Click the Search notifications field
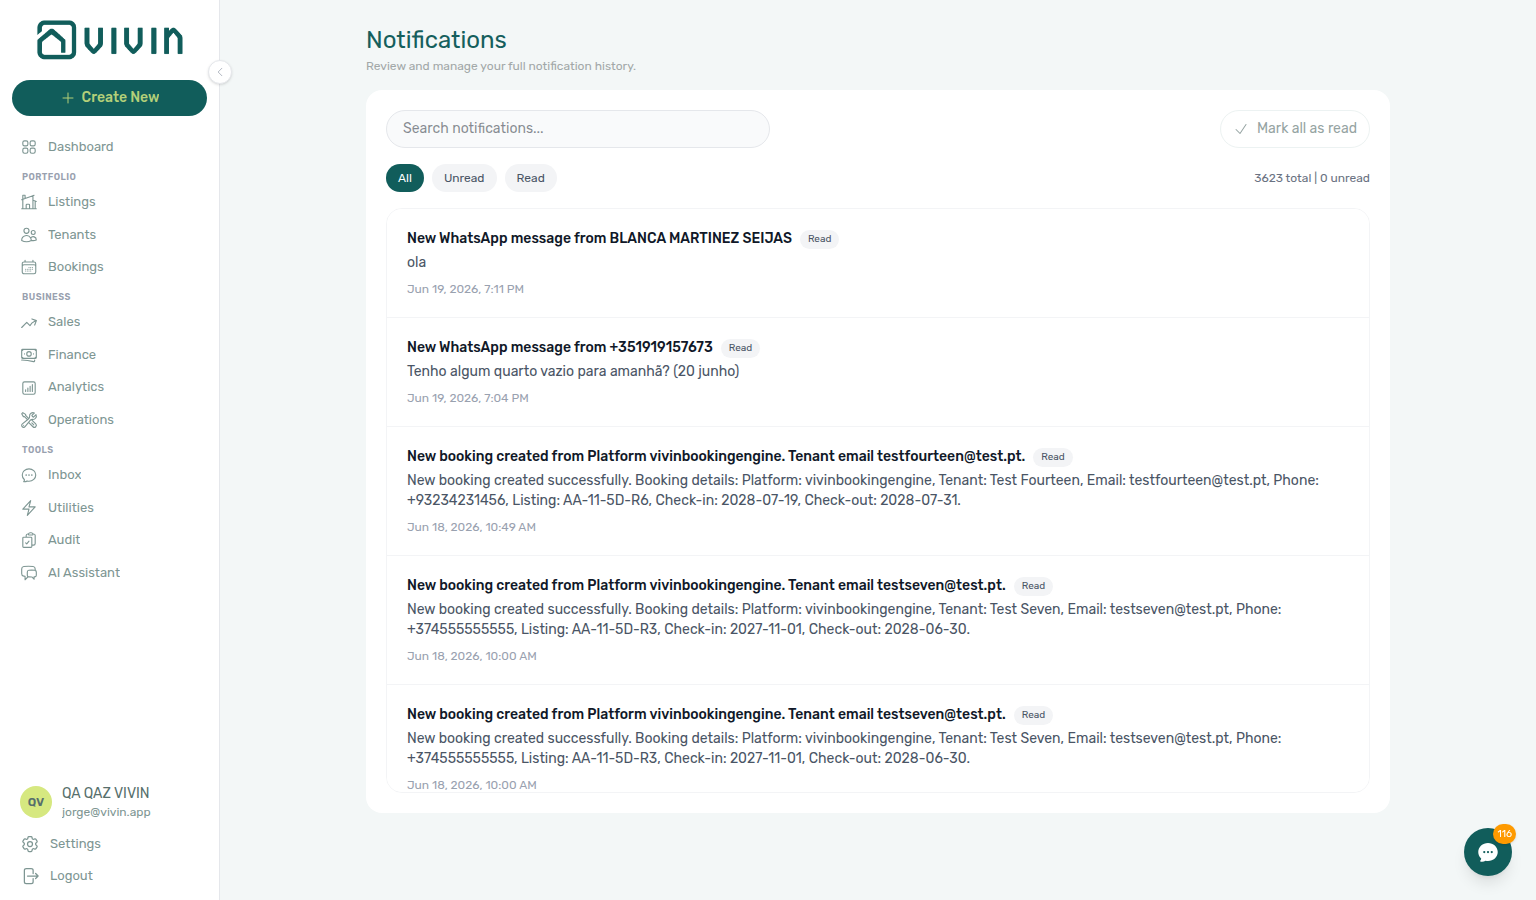 click(x=578, y=129)
